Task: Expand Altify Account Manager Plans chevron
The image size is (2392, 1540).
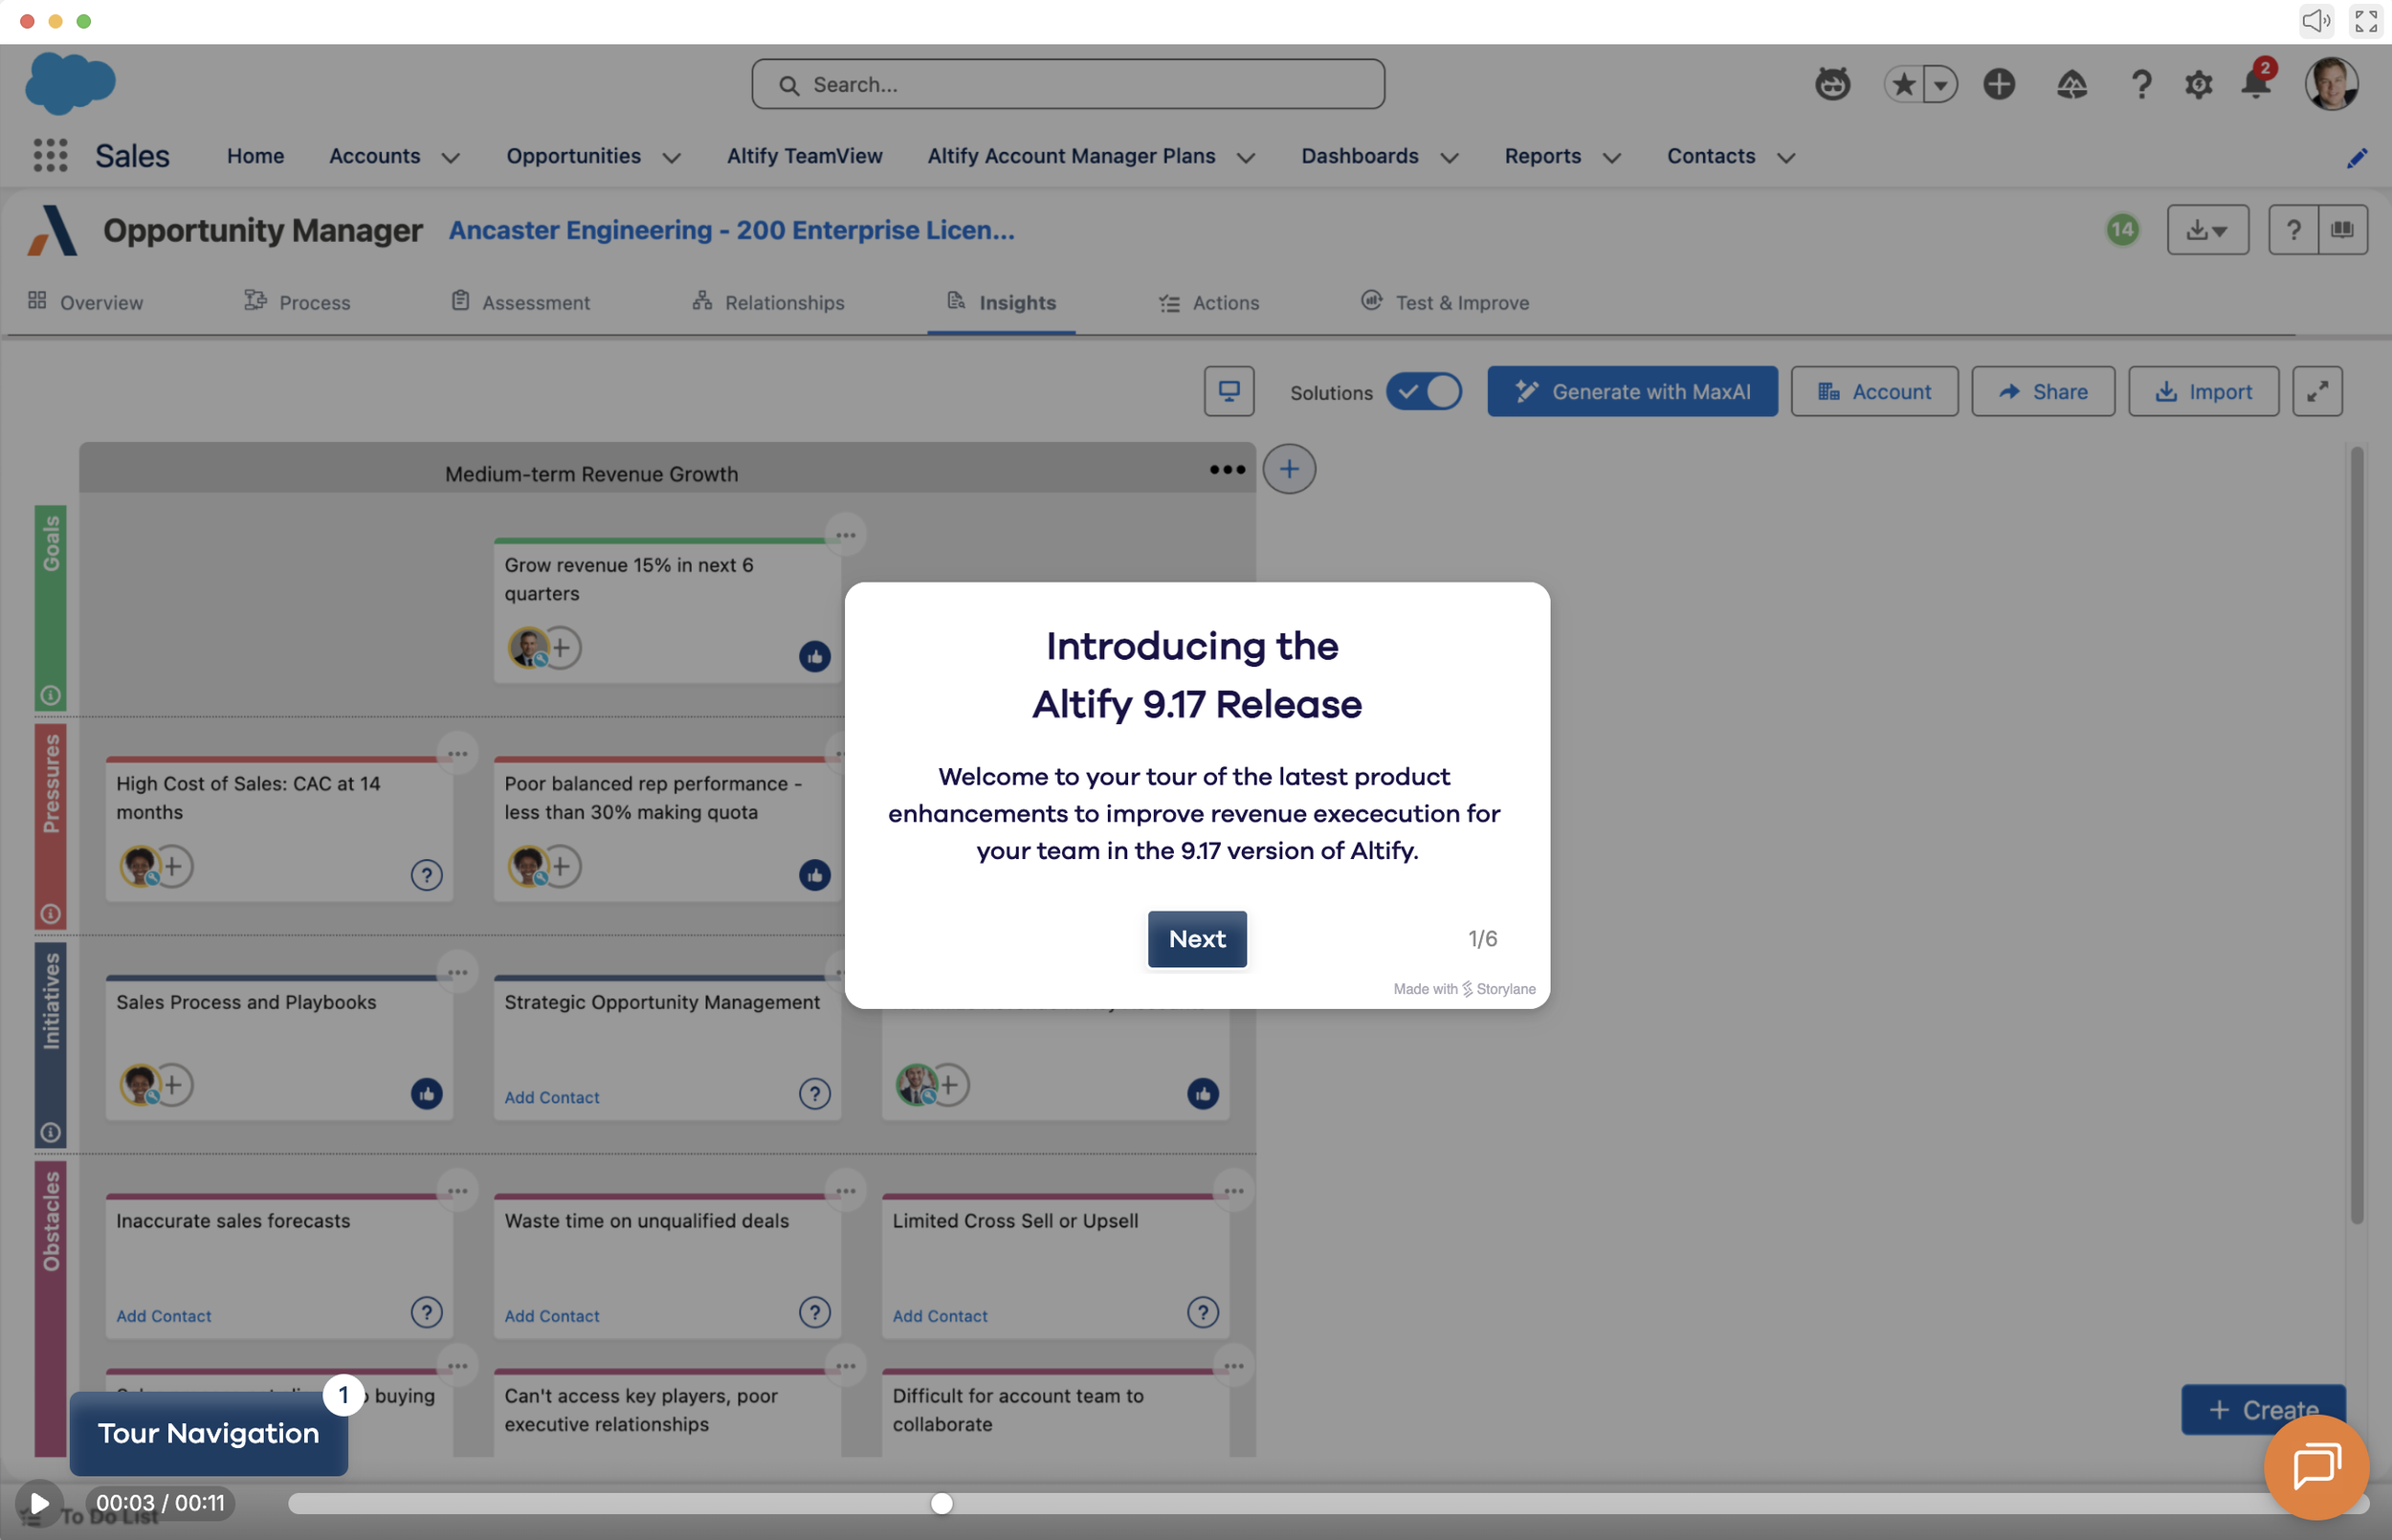Action: 1245,157
